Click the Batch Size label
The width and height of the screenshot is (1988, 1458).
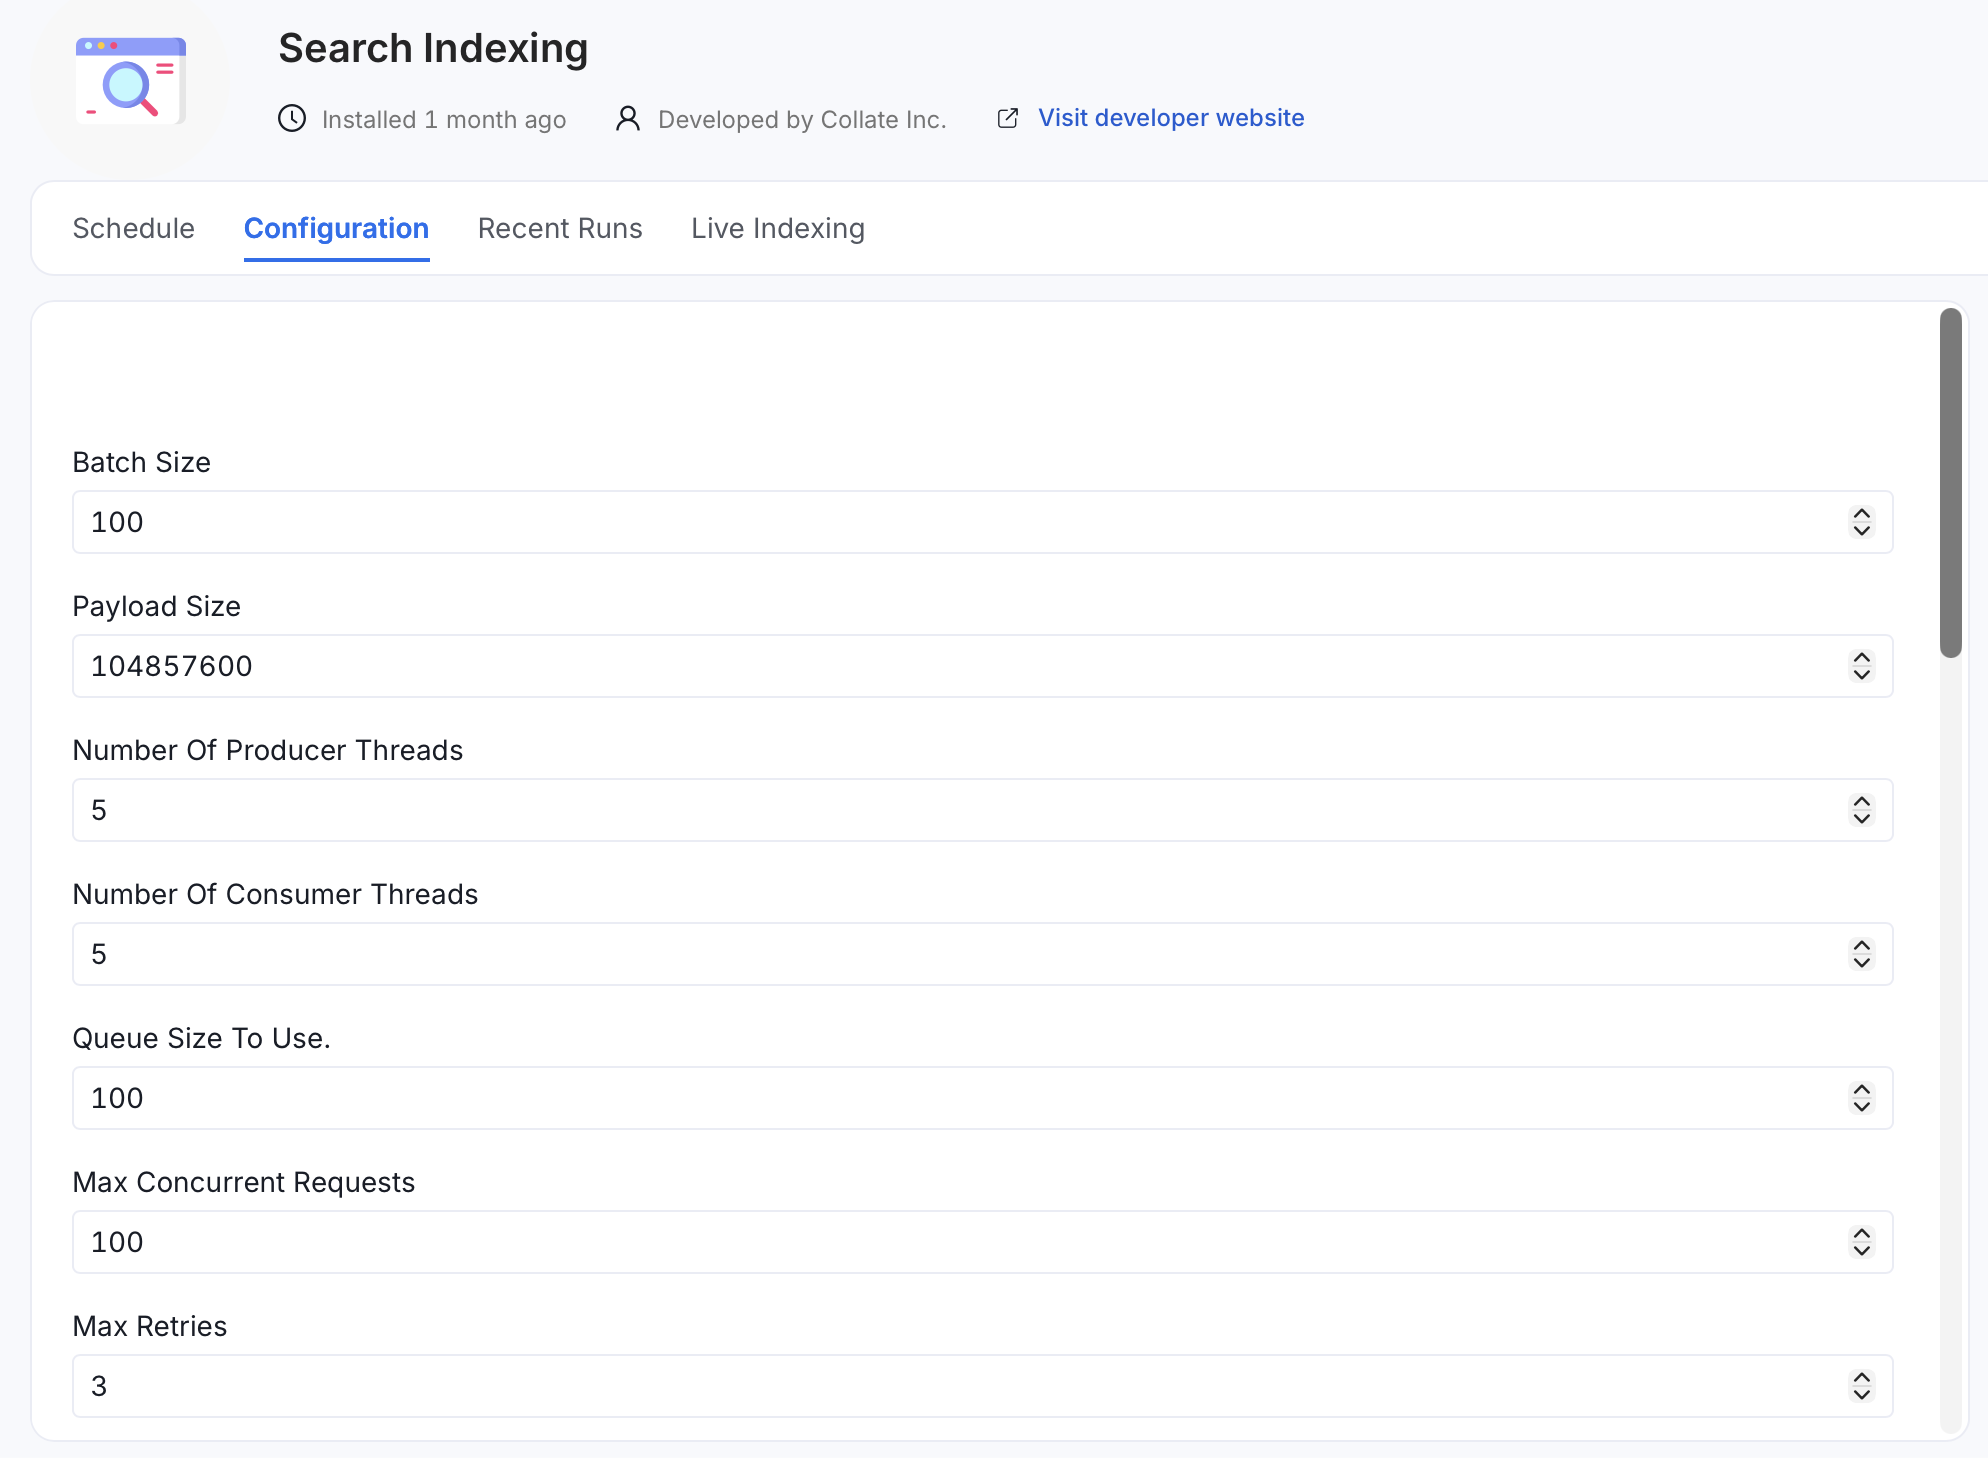point(142,462)
